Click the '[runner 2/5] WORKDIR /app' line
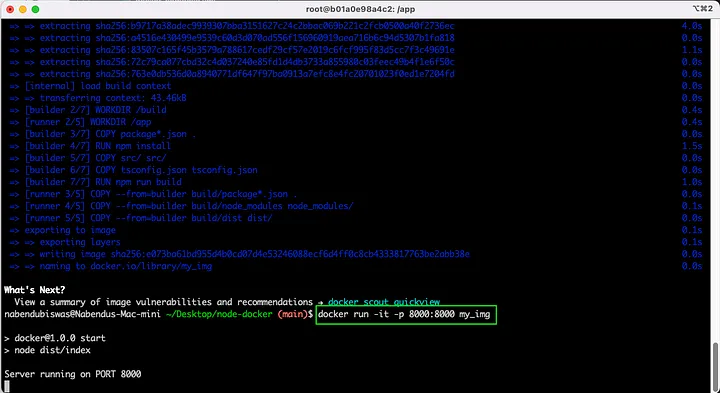The width and height of the screenshot is (720, 393). 80,122
